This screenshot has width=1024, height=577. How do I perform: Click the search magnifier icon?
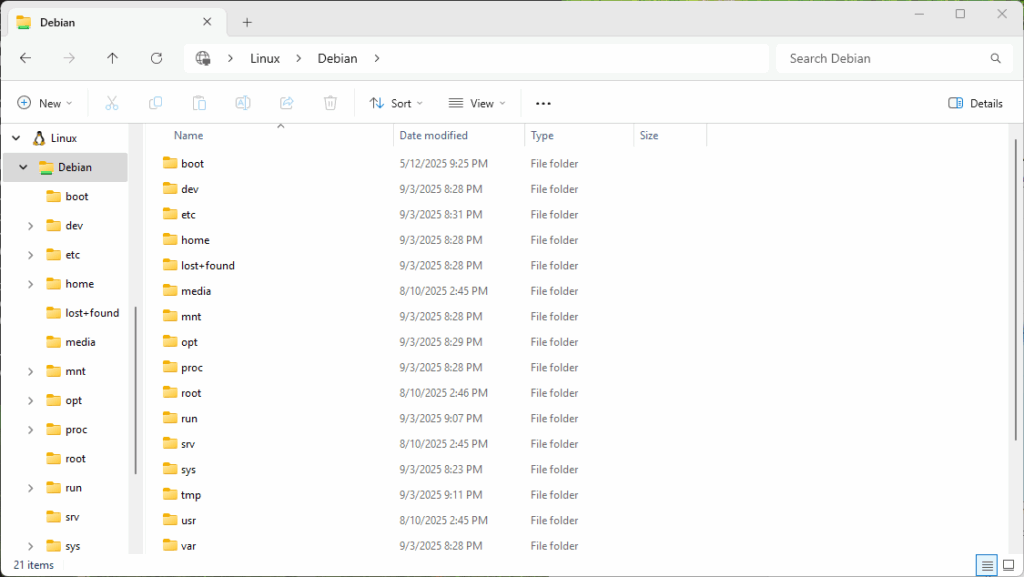[x=995, y=58]
